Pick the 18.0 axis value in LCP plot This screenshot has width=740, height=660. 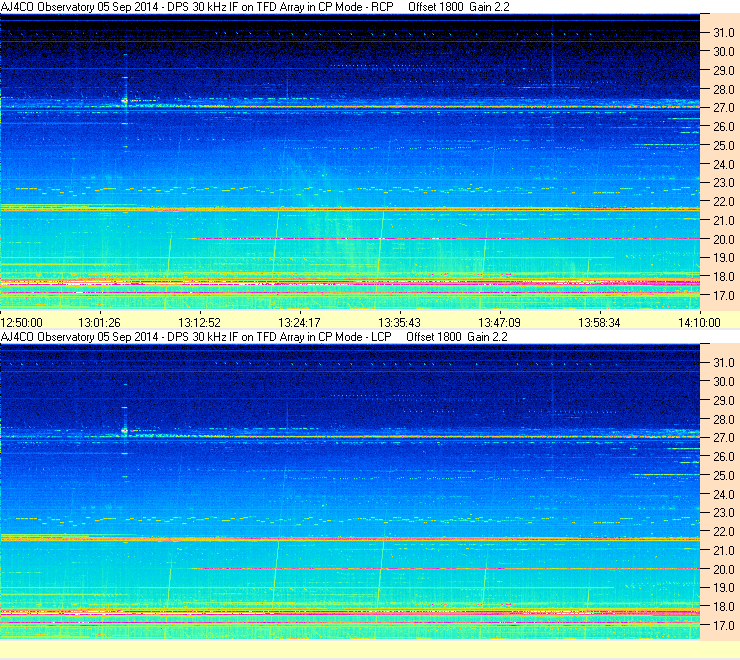click(x=724, y=607)
